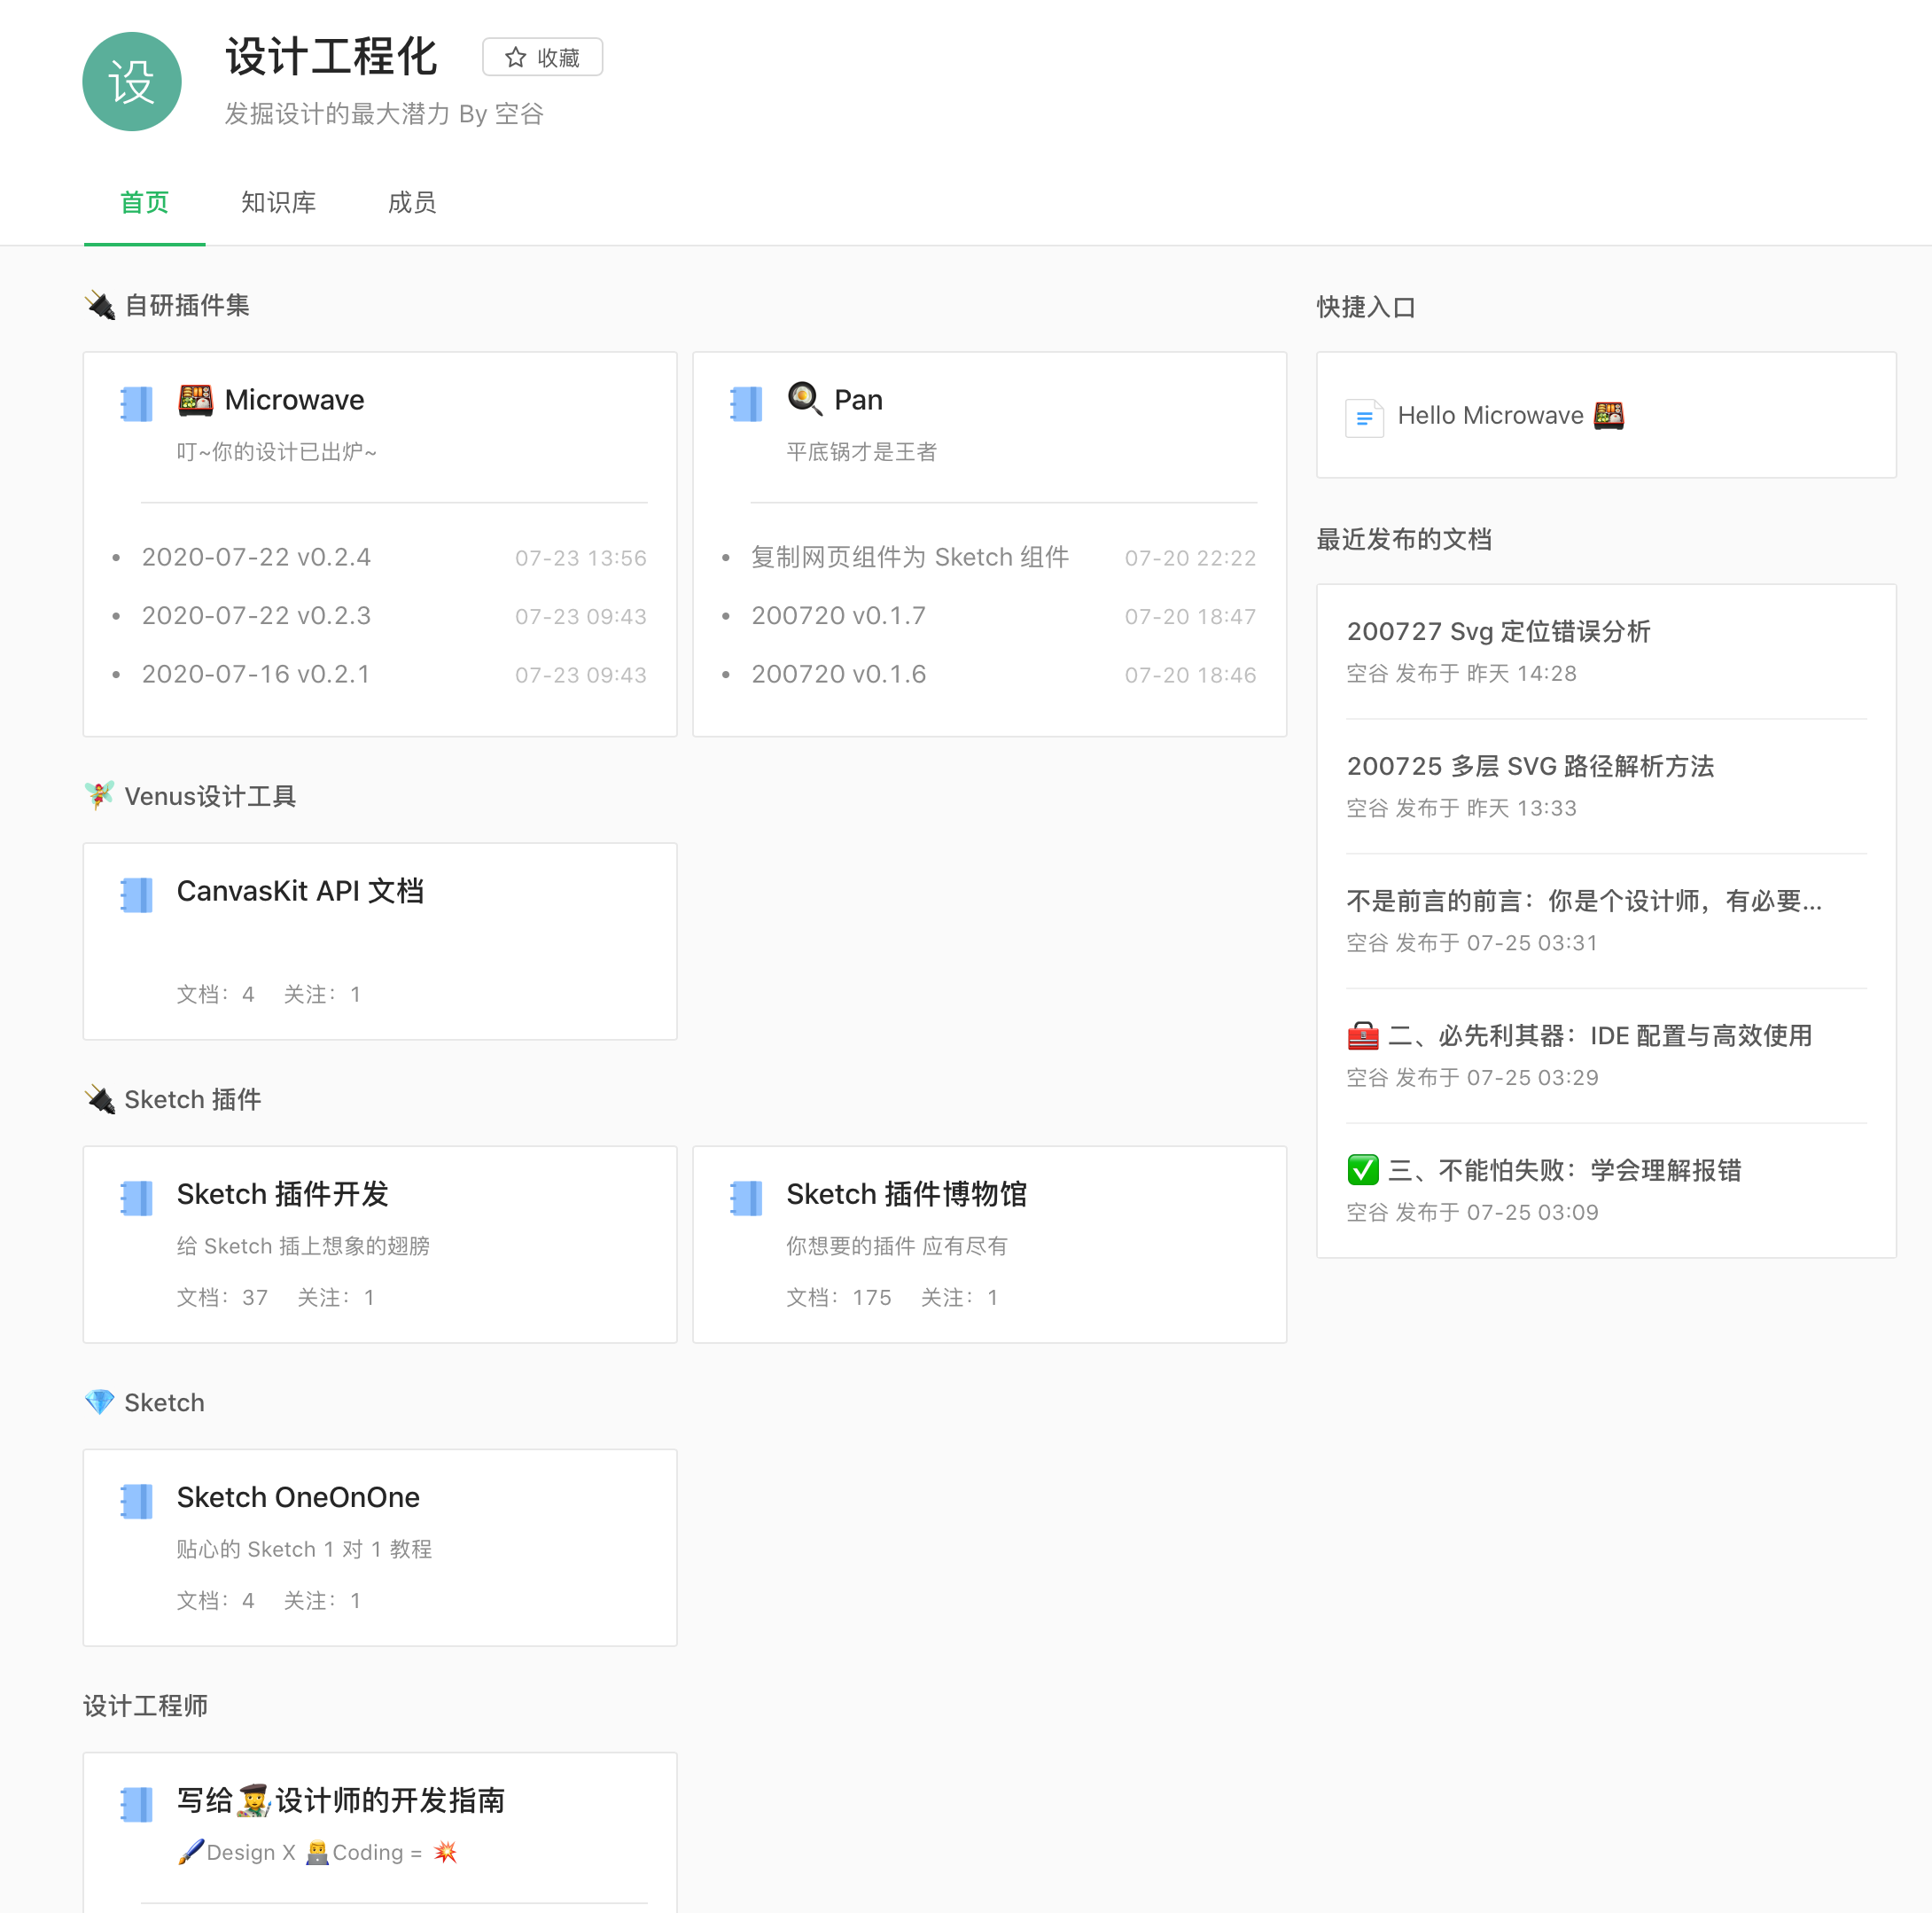The image size is (1932, 1913).
Task: Open the 2020-07-22 v0.2.4 release note
Action: 256,557
